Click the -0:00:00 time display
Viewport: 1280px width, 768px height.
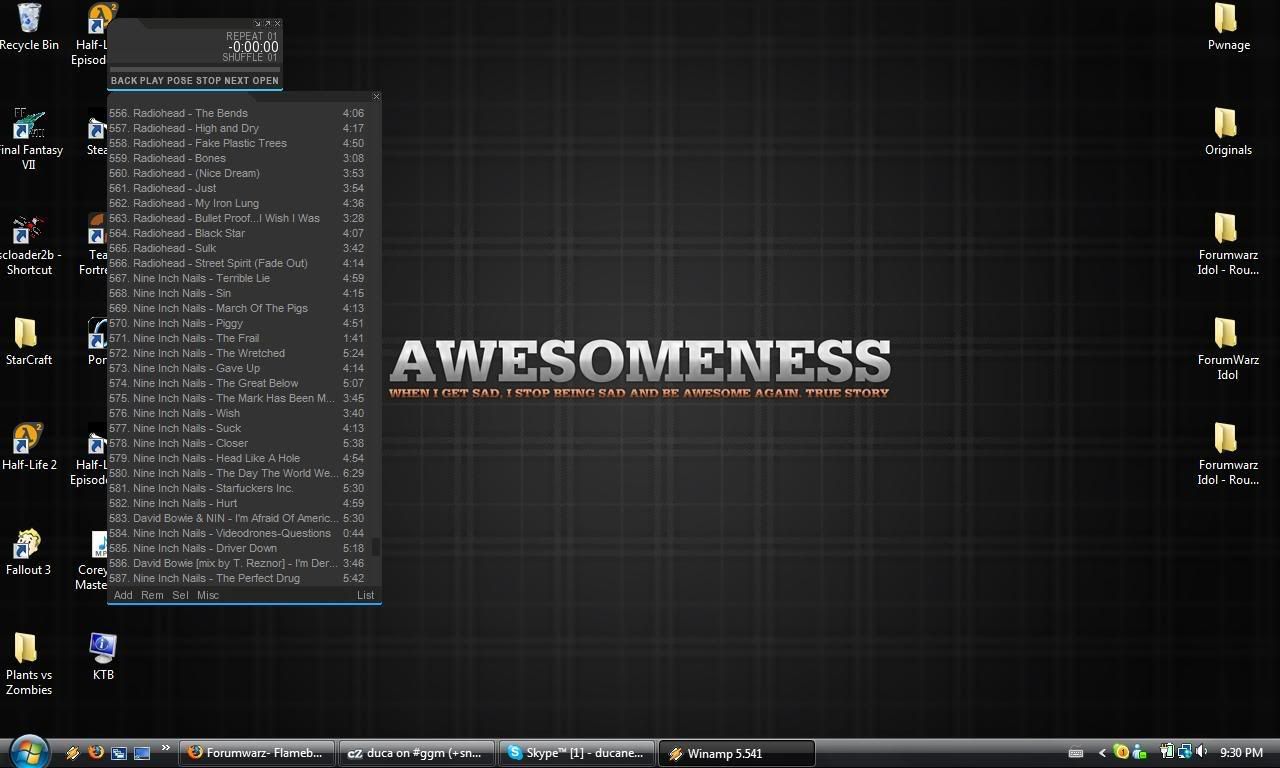tap(253, 47)
